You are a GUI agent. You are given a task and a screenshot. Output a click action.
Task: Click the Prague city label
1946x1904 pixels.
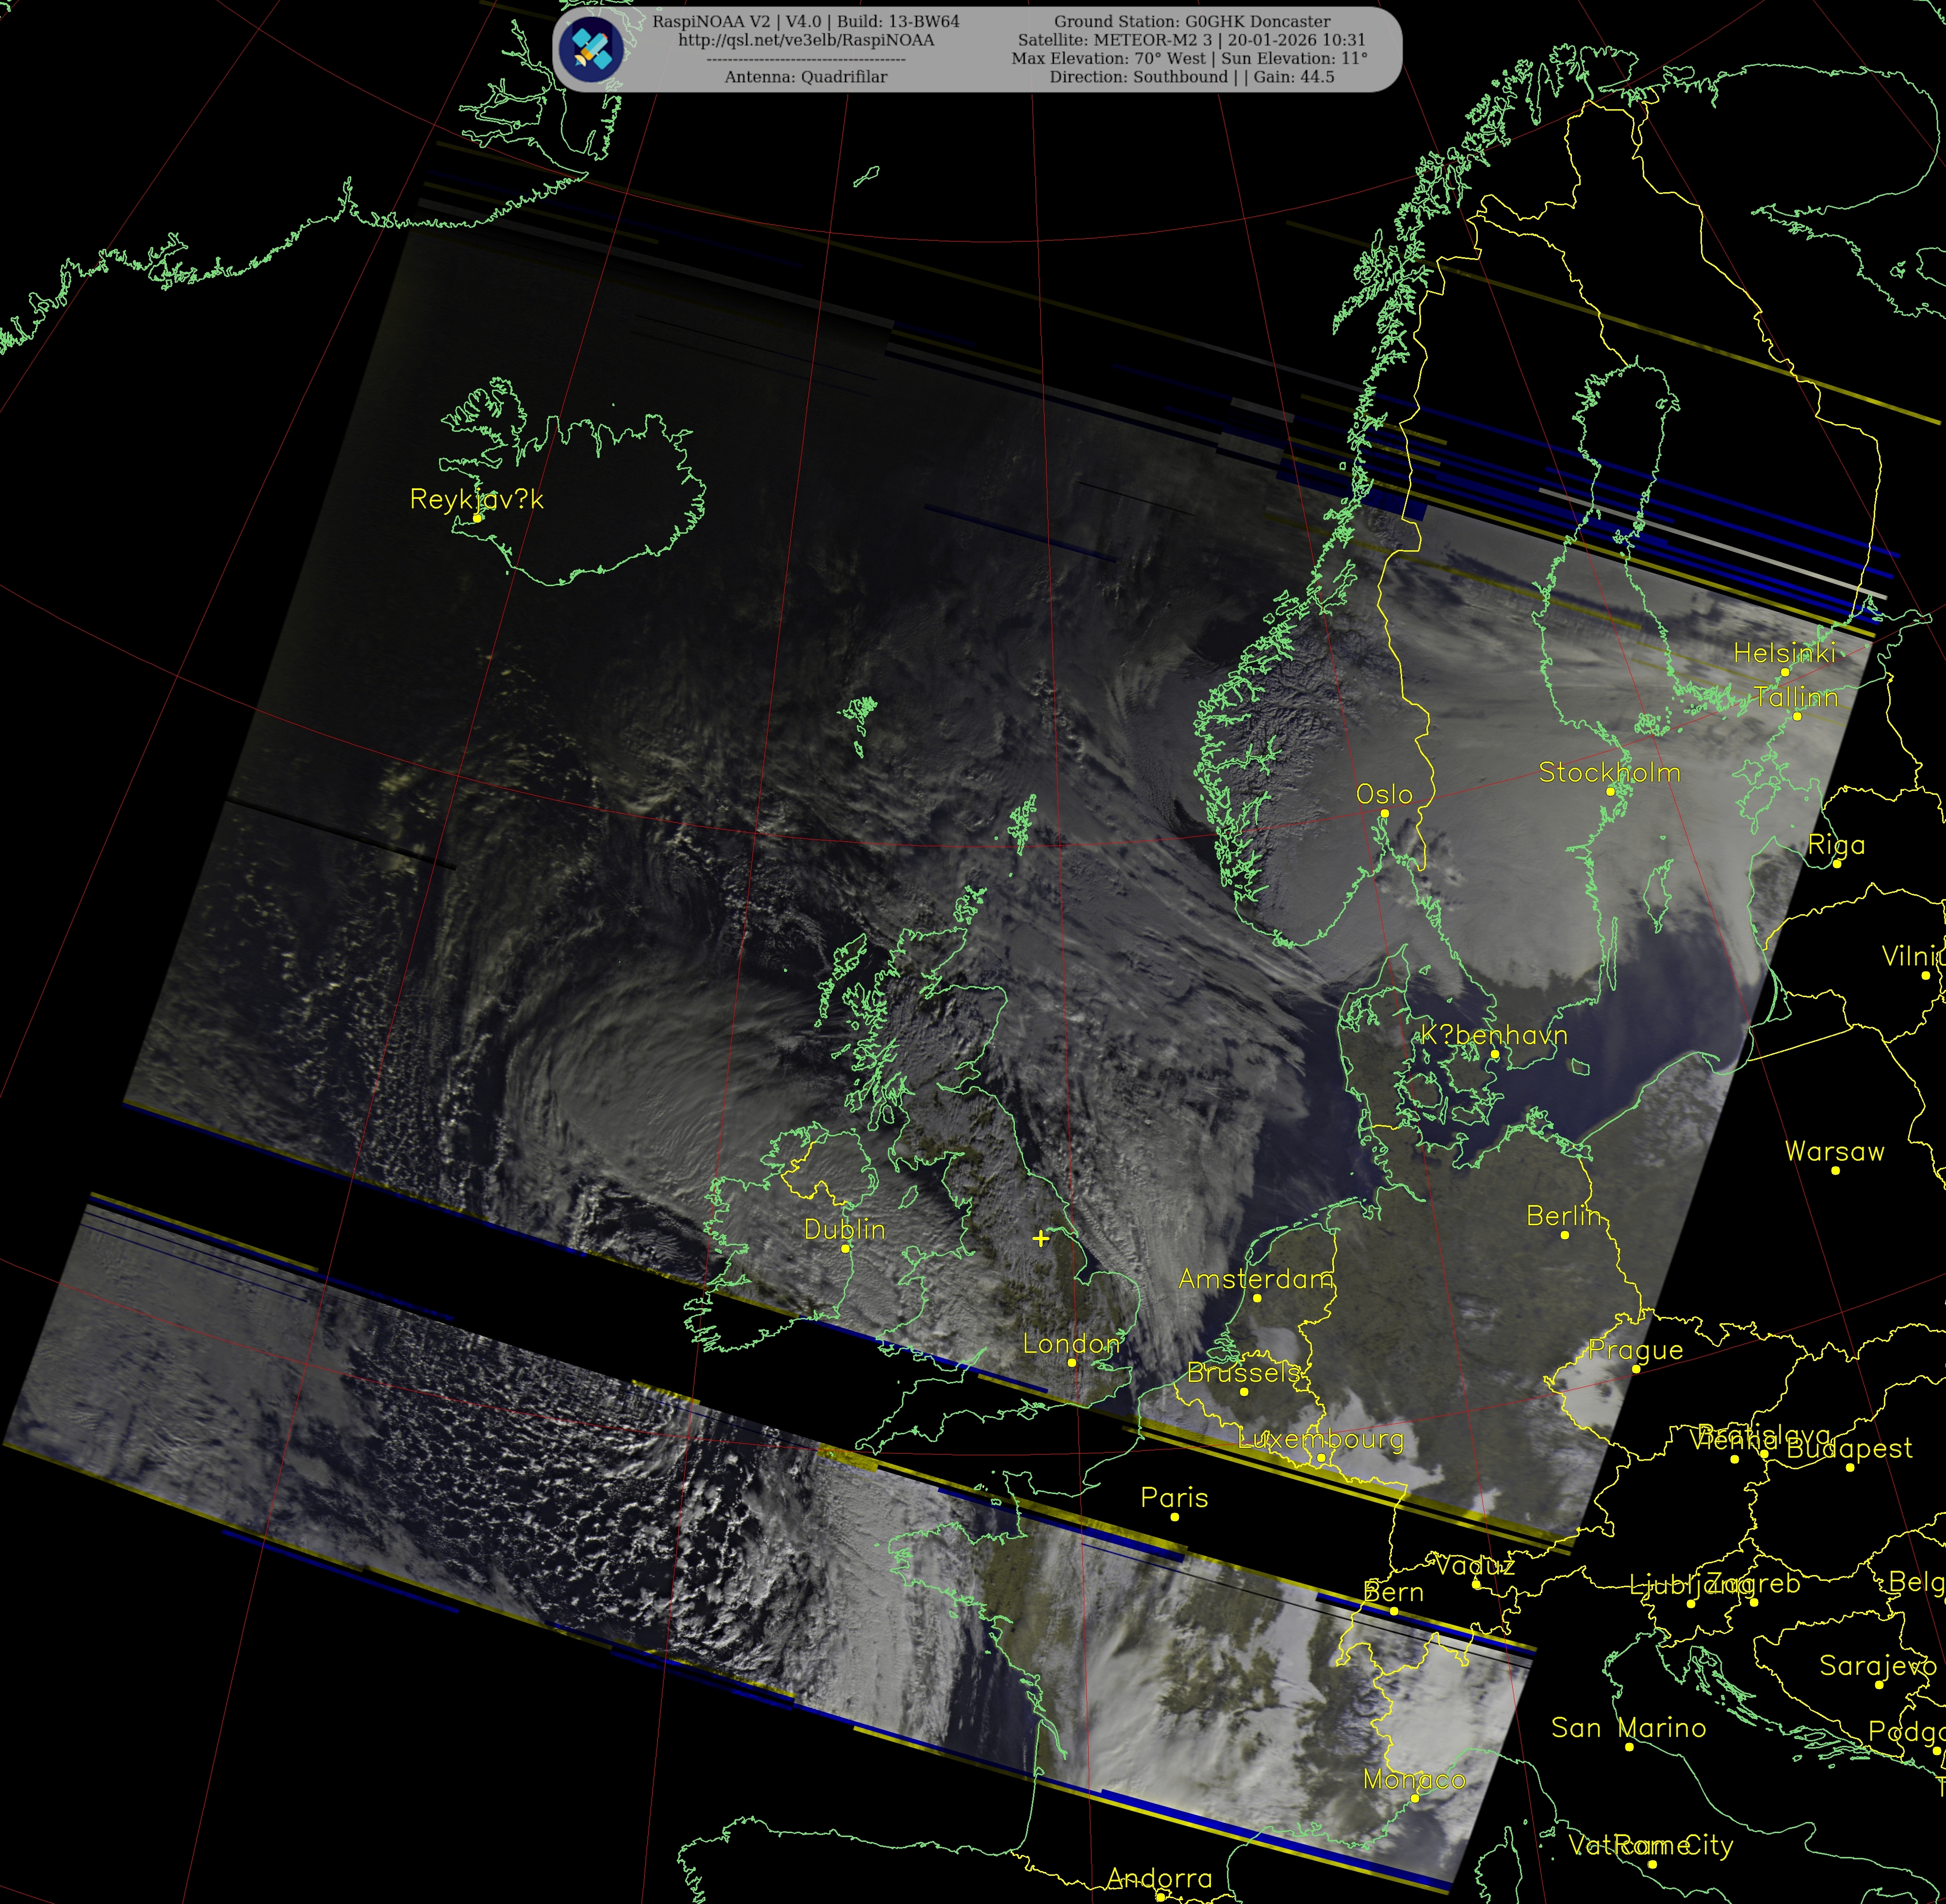(x=1635, y=1350)
